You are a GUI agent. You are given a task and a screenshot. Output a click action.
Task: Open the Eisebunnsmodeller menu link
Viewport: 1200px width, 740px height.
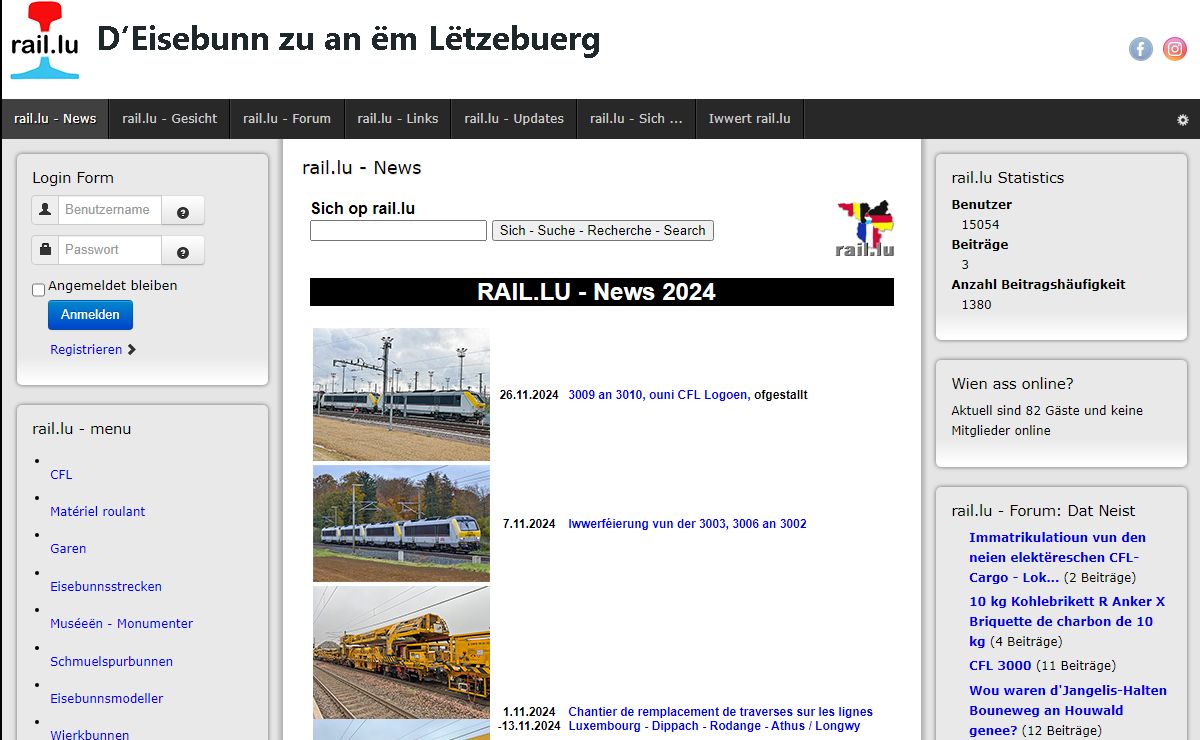pos(107,699)
